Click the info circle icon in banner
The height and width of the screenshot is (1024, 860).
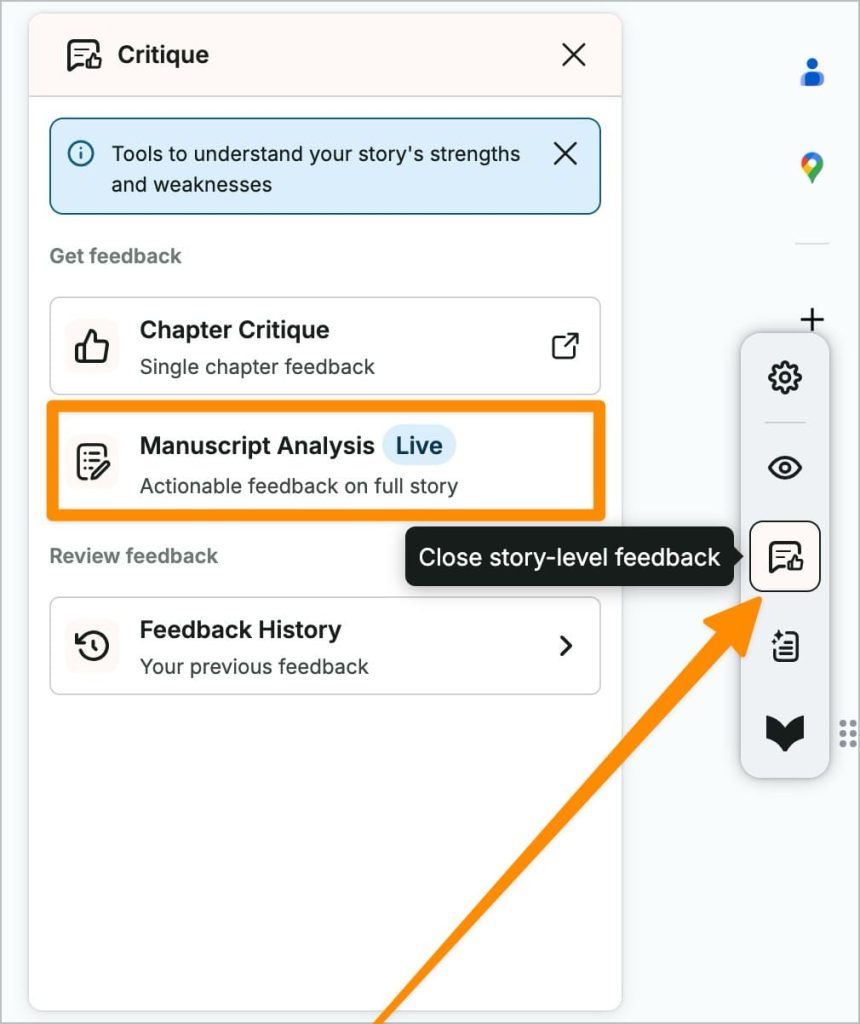[81, 154]
